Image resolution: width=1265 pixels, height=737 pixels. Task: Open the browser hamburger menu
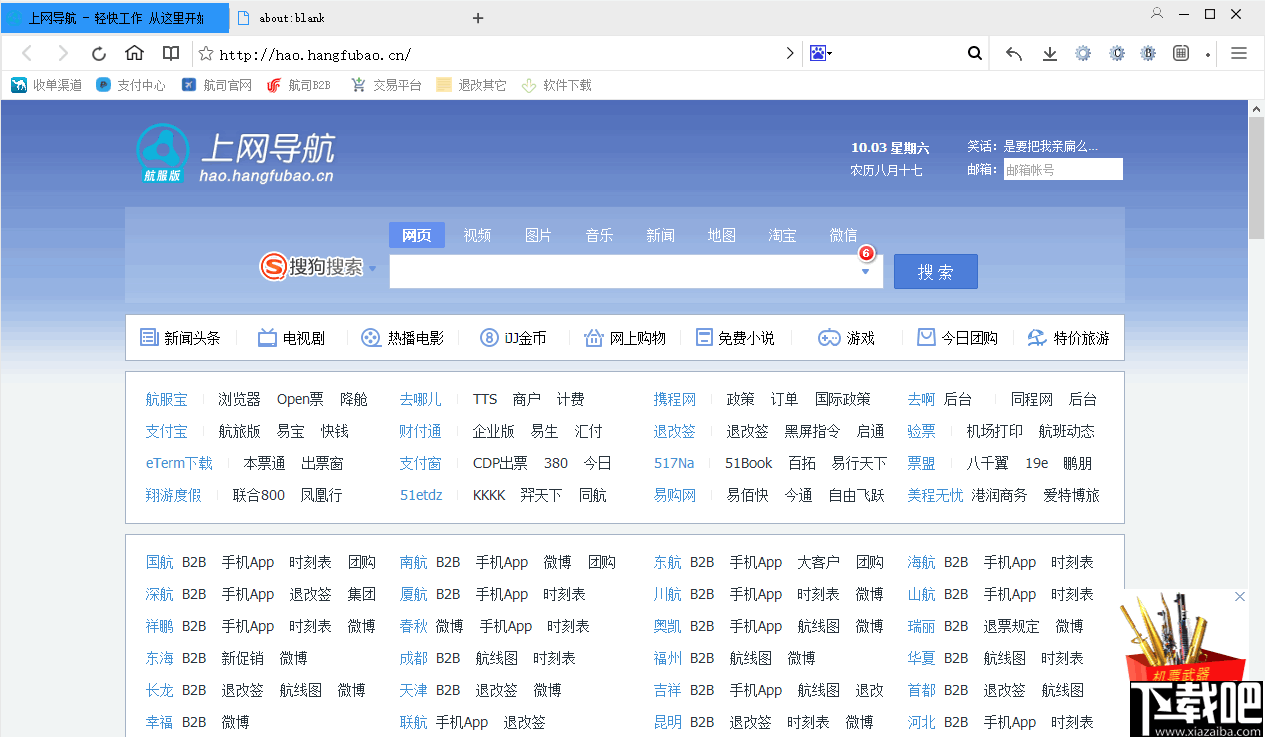click(1238, 54)
